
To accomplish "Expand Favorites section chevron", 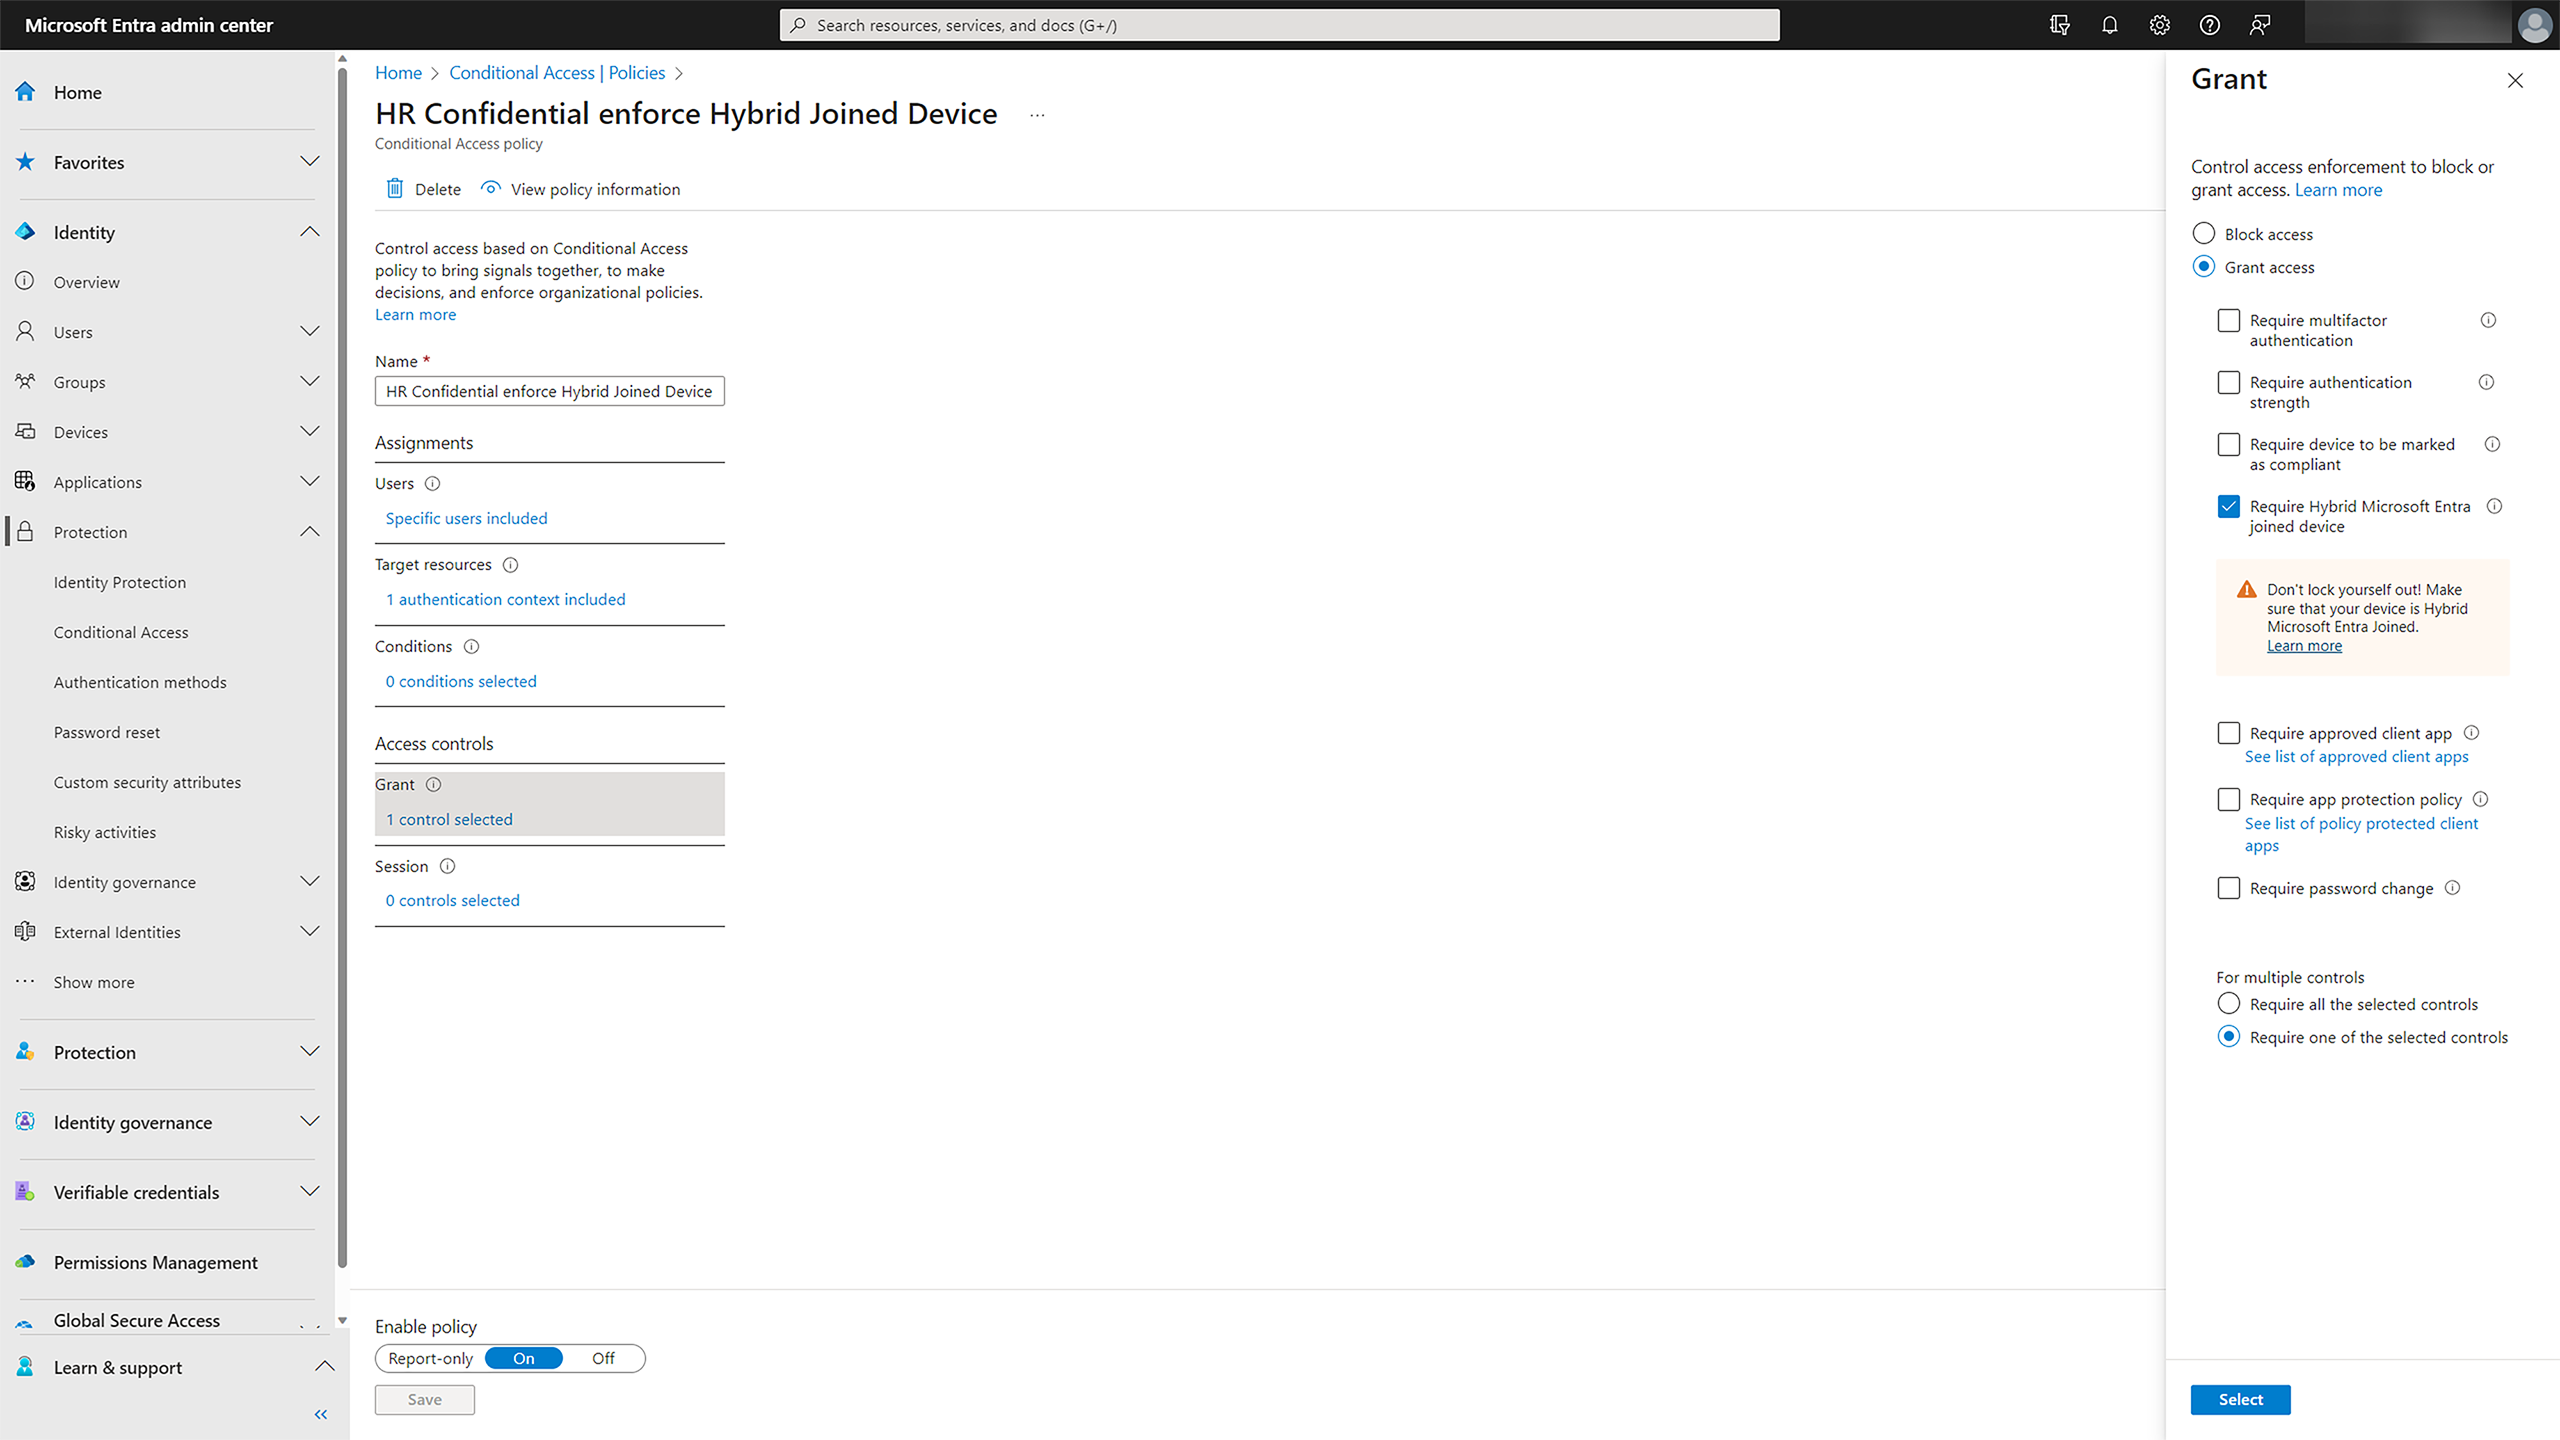I will pos(310,161).
